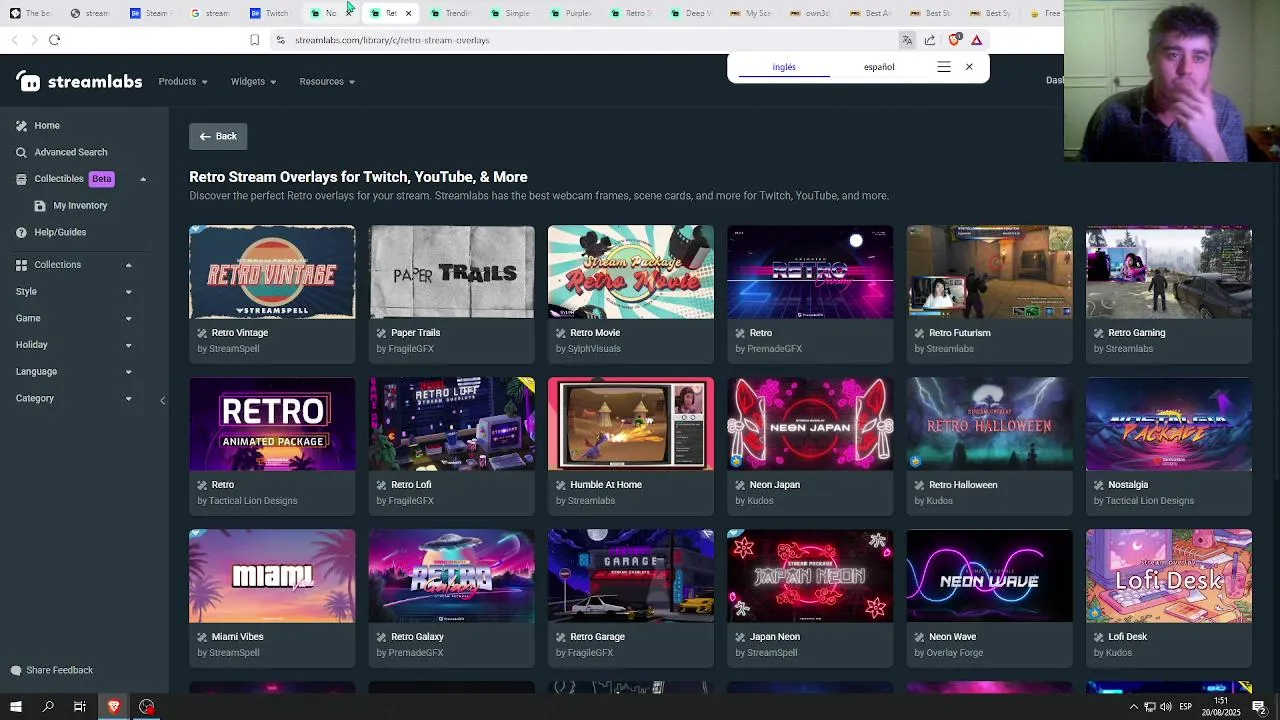Click the Back button
1280x720 pixels.
(x=218, y=136)
